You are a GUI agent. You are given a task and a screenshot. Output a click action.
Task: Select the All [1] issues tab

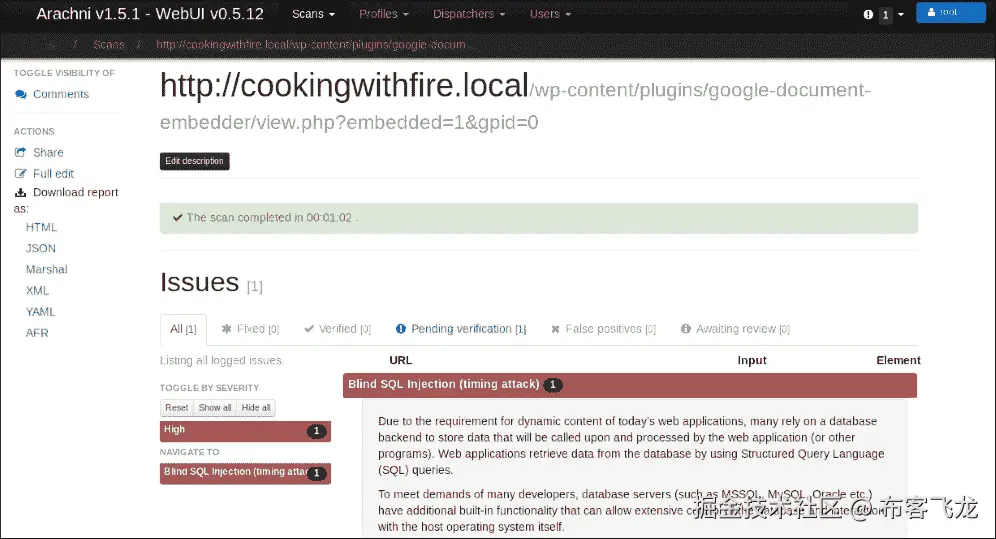point(183,329)
